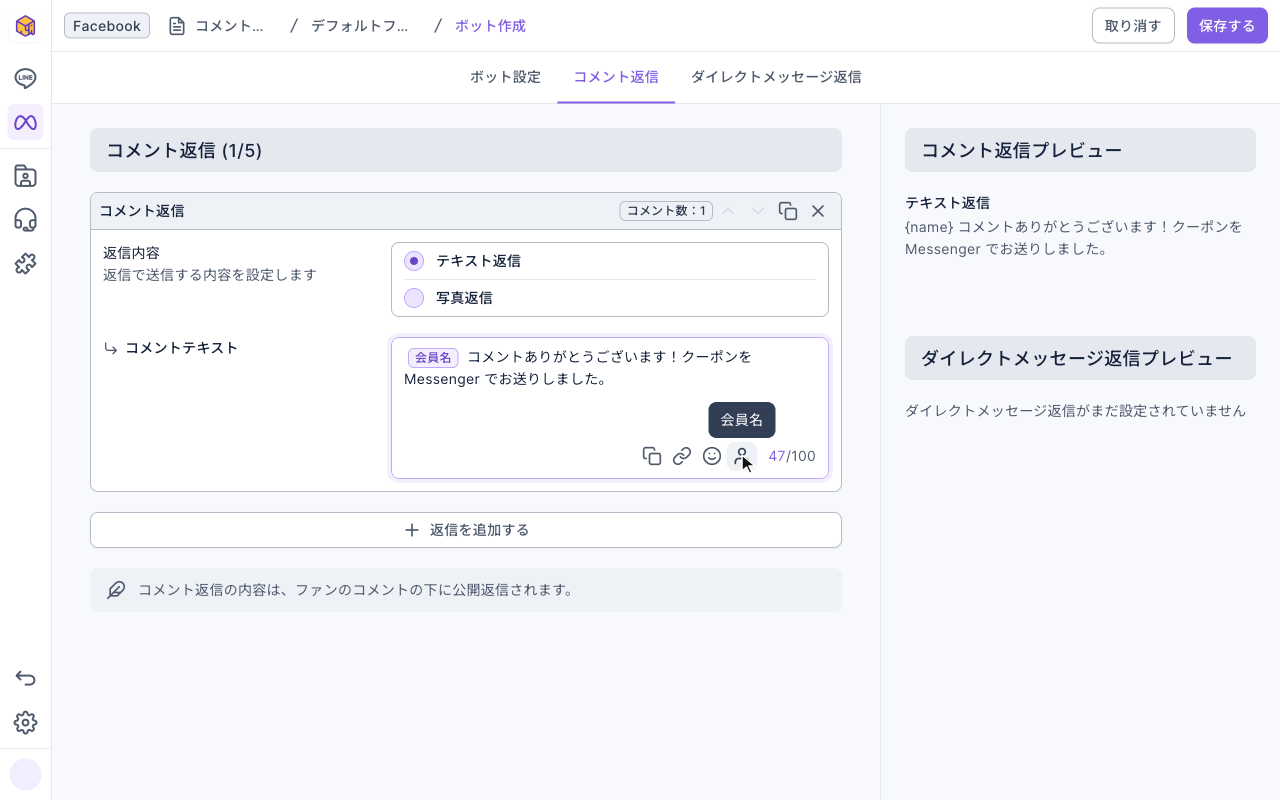Click the コメント数：1 badge
This screenshot has width=1280, height=800.
coord(666,211)
